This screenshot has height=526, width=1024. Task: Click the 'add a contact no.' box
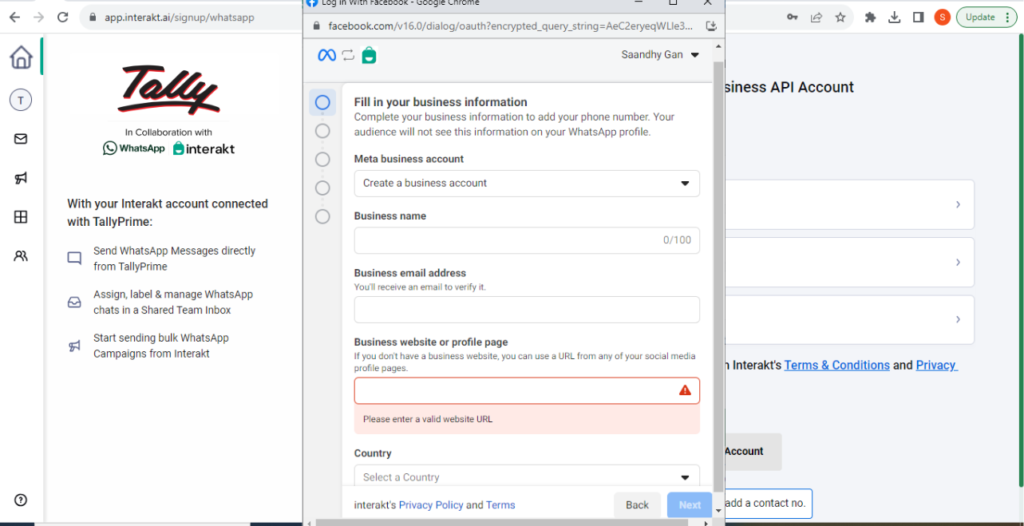(x=768, y=504)
